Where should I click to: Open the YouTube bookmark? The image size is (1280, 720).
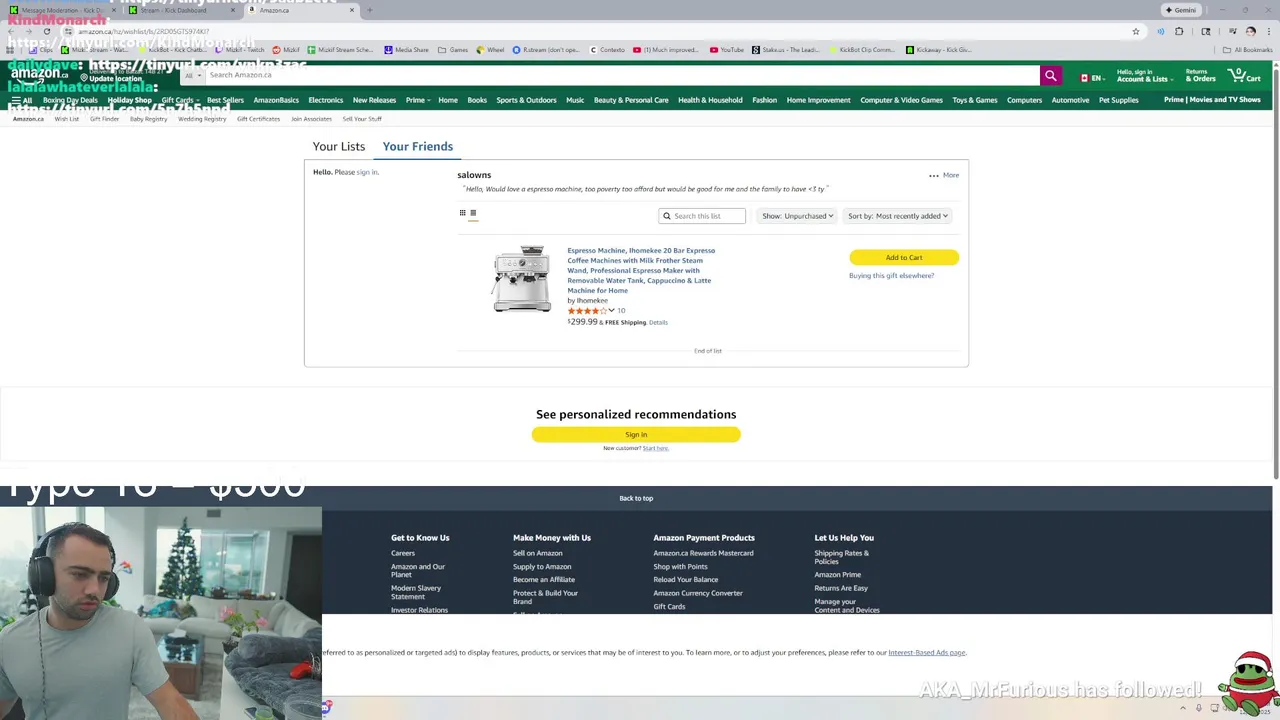pyautogui.click(x=727, y=49)
